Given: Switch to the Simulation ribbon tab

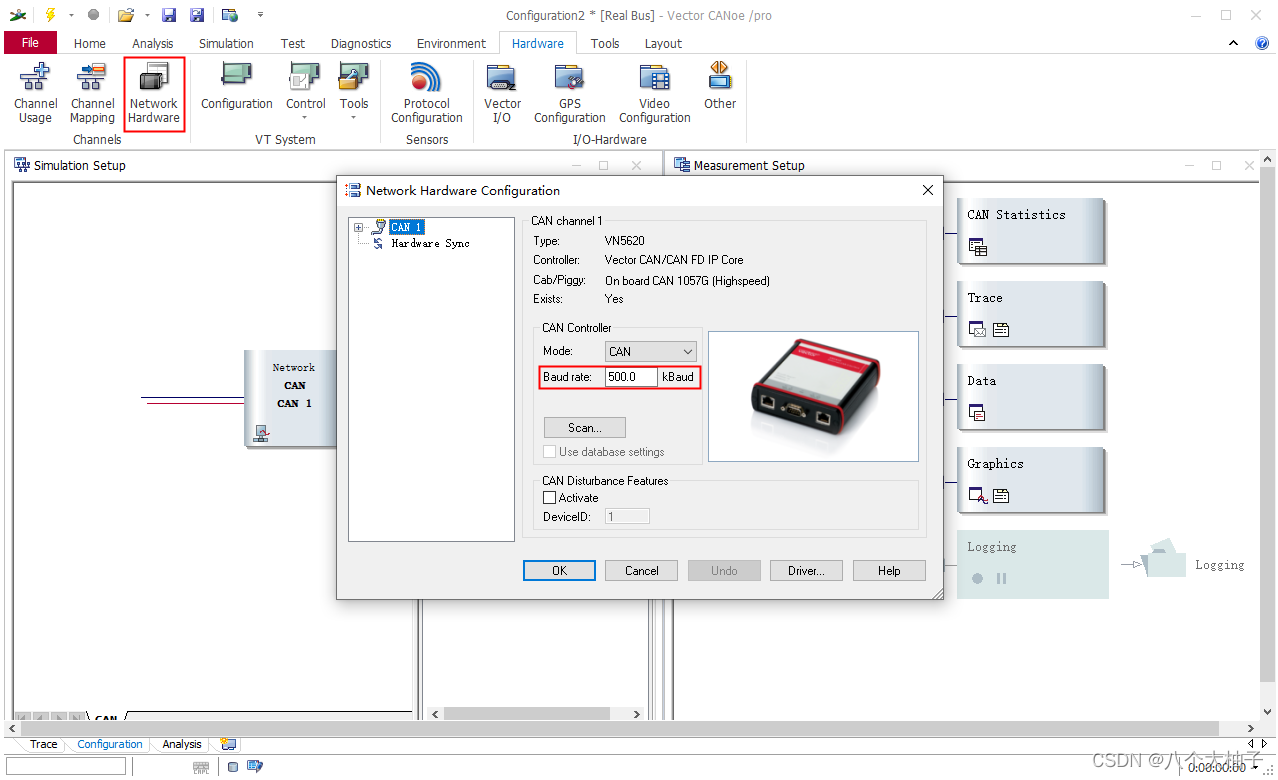Looking at the screenshot, I should click(226, 43).
